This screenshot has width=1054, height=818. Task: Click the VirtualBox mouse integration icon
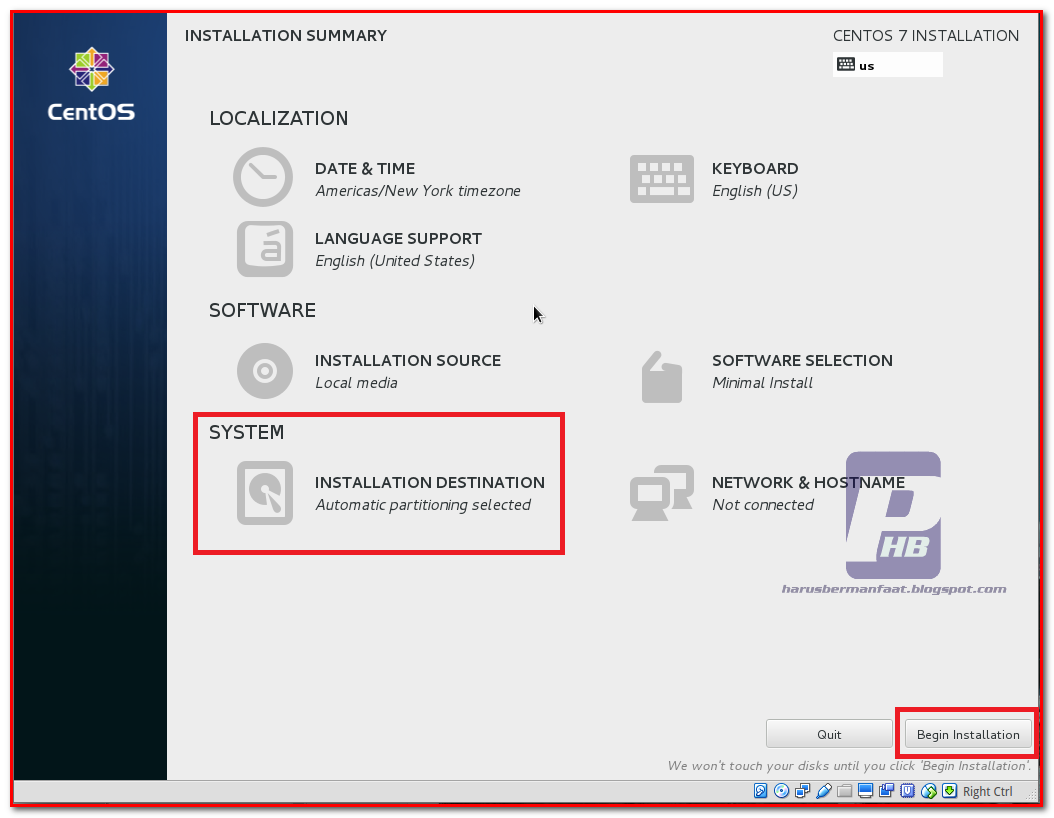(929, 791)
